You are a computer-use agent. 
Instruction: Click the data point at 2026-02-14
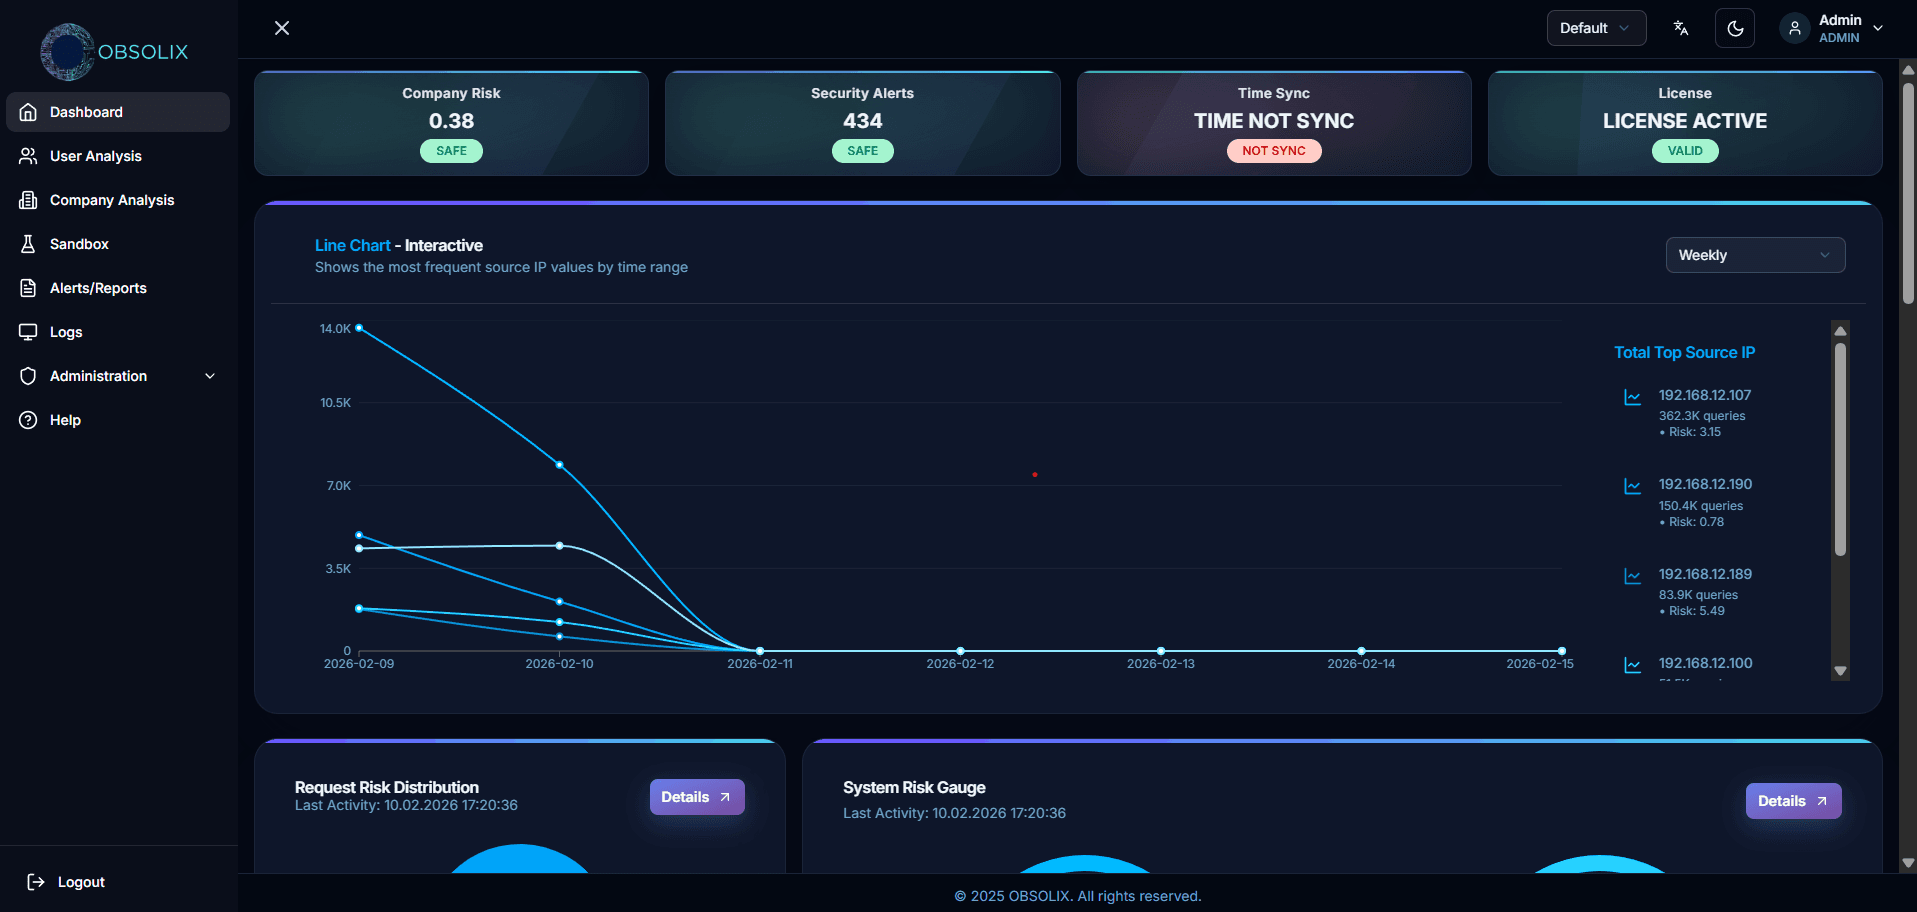tap(1361, 651)
